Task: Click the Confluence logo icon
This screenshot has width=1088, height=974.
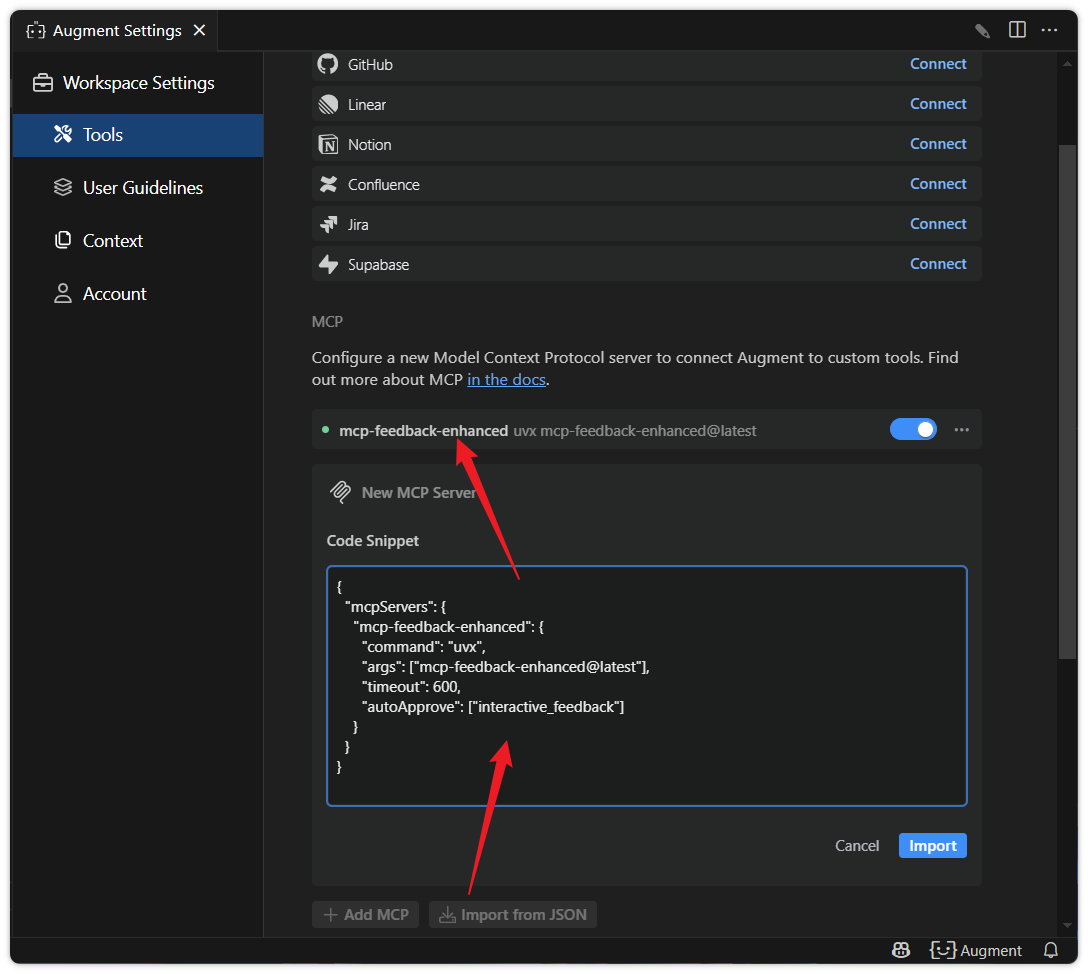Action: [x=328, y=185]
